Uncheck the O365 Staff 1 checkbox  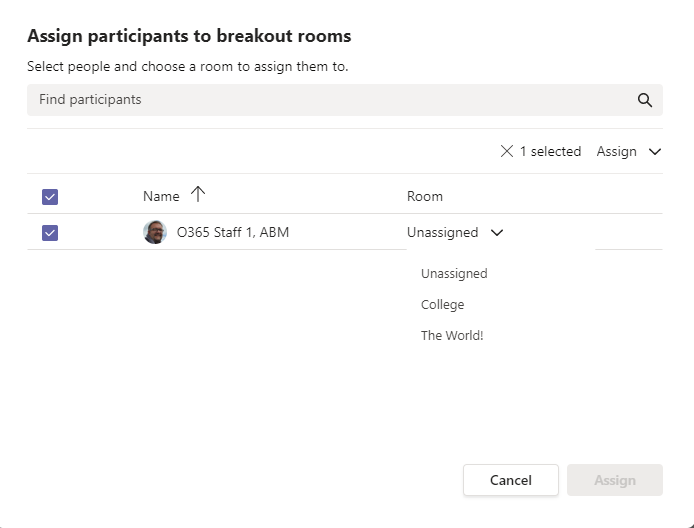tap(50, 233)
